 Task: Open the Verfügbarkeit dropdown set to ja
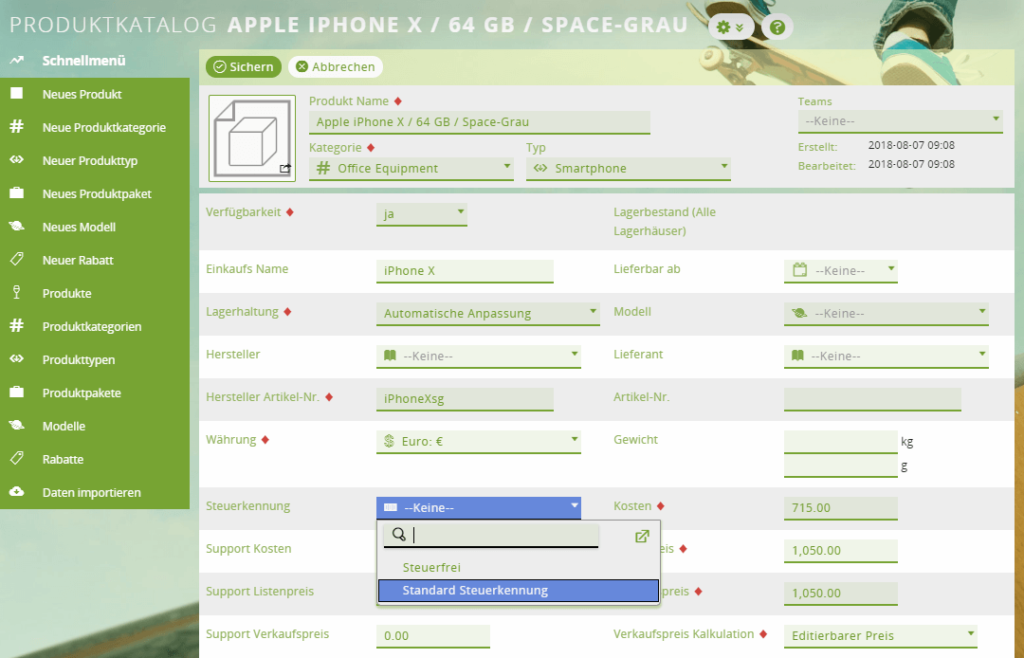(421, 214)
